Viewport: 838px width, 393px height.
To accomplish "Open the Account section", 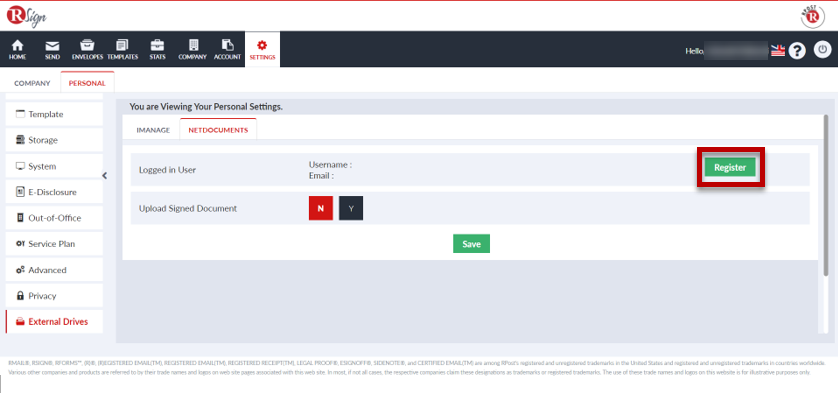I will (227, 49).
